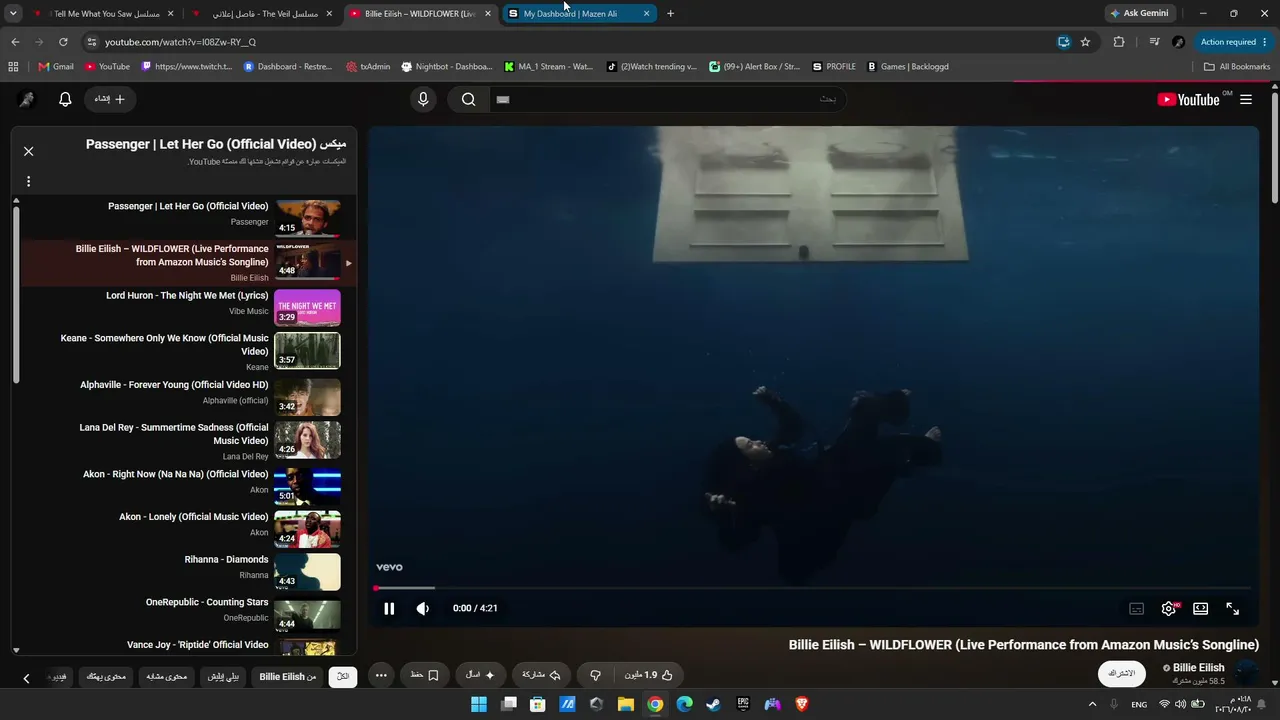The height and width of the screenshot is (720, 1280).
Task: Subscribe to Billie Eilish channel (الاشتراك)
Action: tap(1122, 674)
